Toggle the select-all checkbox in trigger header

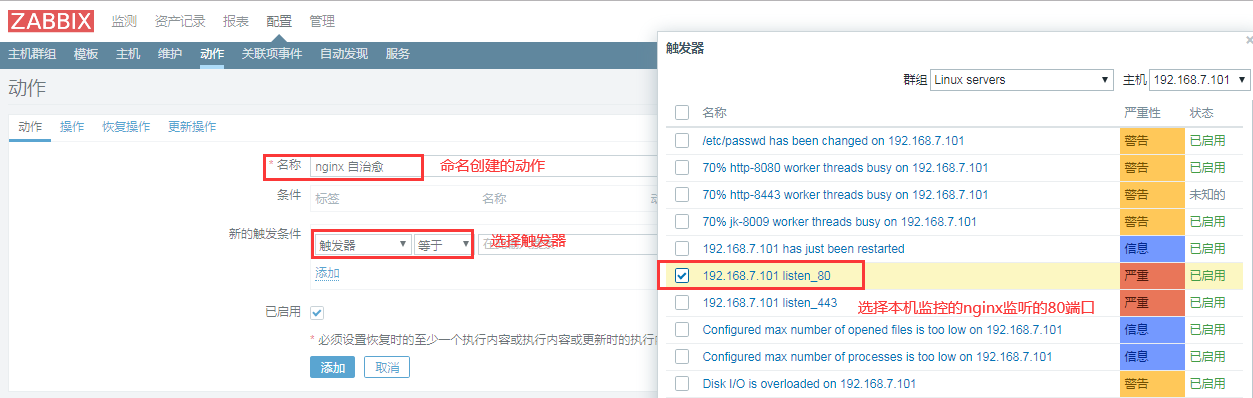(682, 112)
